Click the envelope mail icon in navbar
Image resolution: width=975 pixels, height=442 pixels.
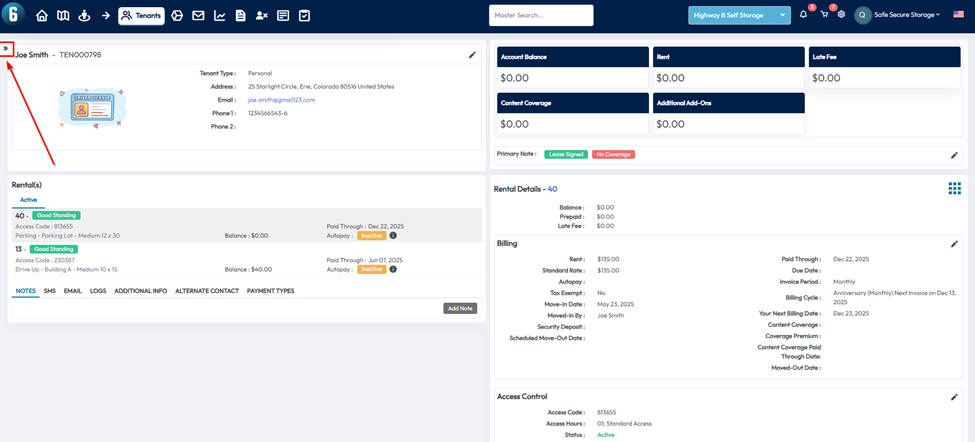pos(198,15)
